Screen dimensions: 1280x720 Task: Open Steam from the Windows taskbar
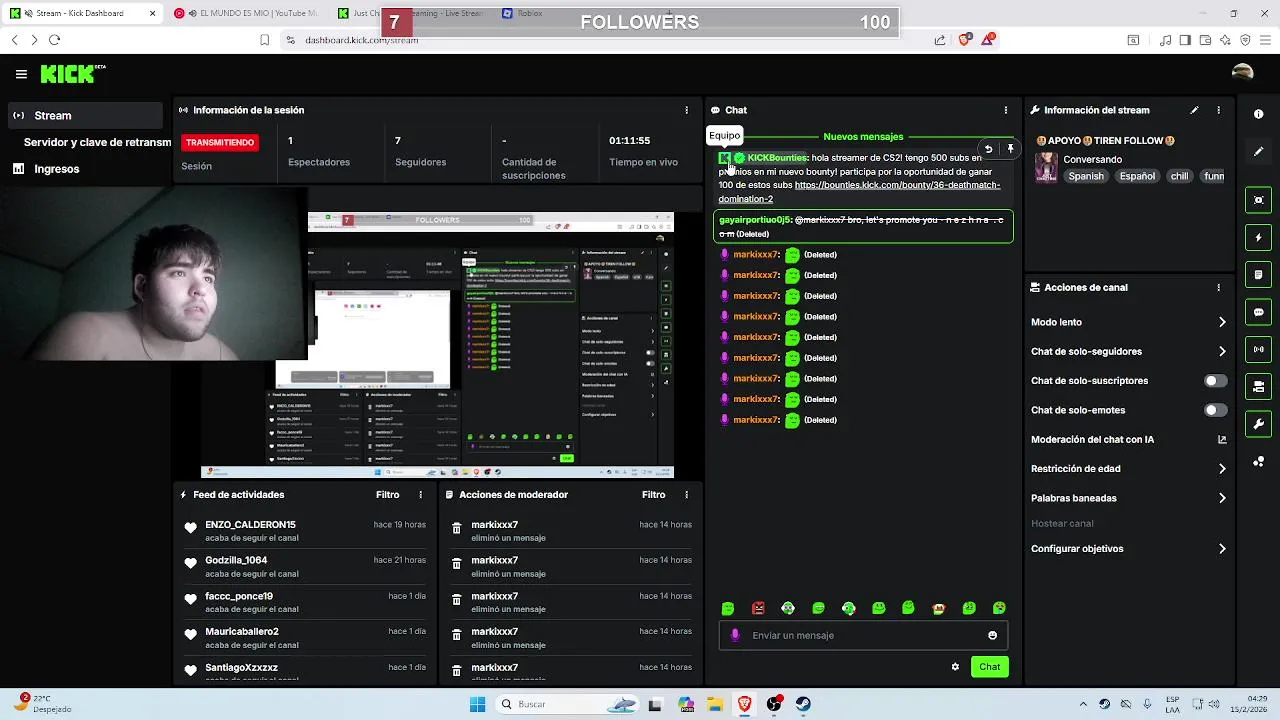click(x=803, y=704)
